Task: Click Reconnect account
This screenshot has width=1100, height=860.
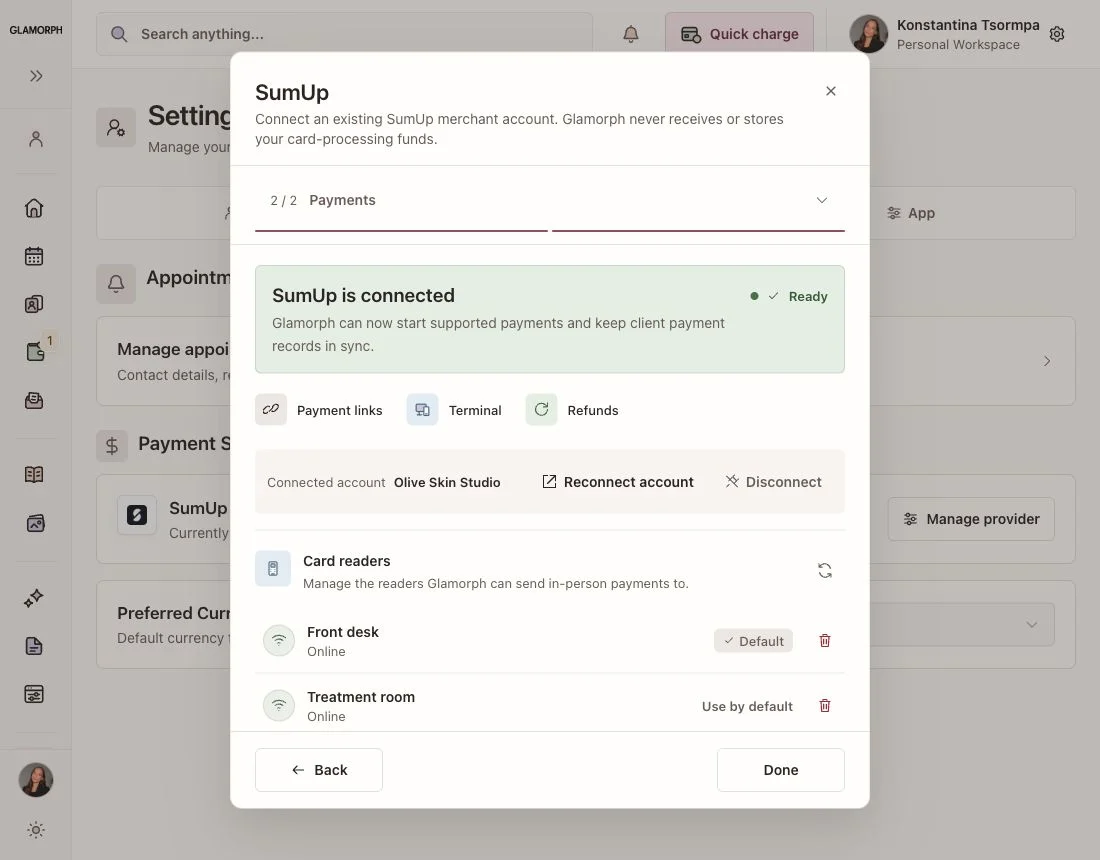Action: [x=618, y=482]
